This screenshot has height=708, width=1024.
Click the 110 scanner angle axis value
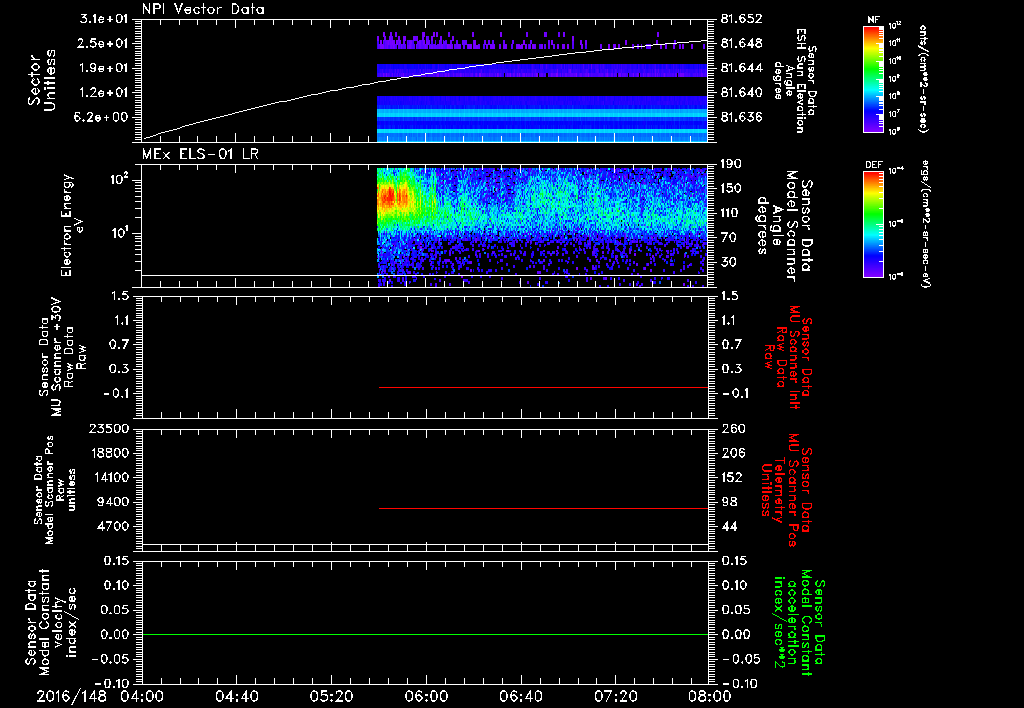click(x=731, y=213)
